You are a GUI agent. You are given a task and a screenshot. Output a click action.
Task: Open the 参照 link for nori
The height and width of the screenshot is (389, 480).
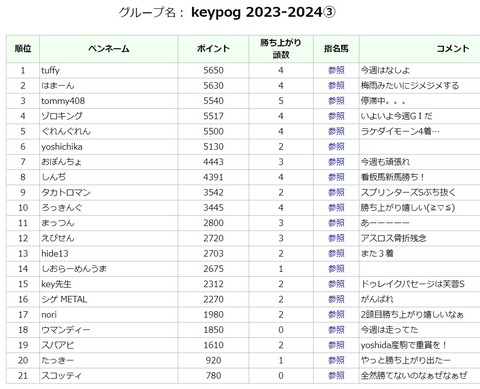pos(336,315)
